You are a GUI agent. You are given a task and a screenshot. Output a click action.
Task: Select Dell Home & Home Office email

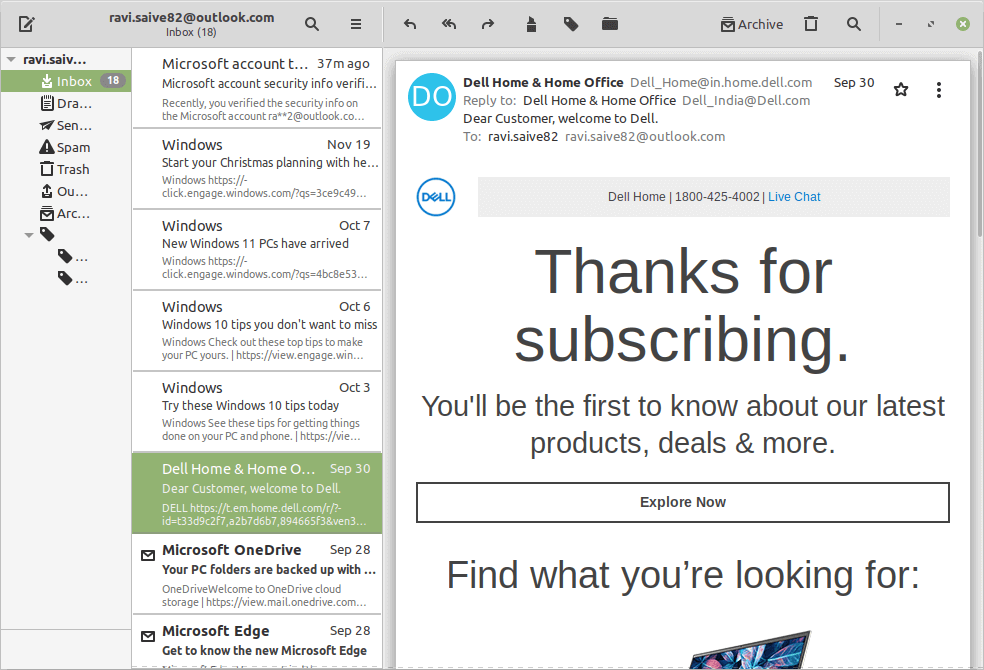[257, 493]
